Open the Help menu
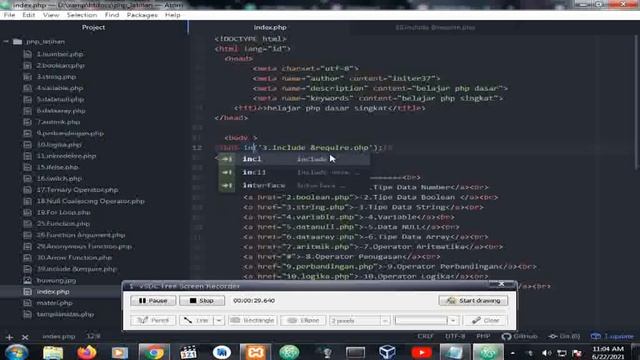640x360 pixels. pos(173,15)
